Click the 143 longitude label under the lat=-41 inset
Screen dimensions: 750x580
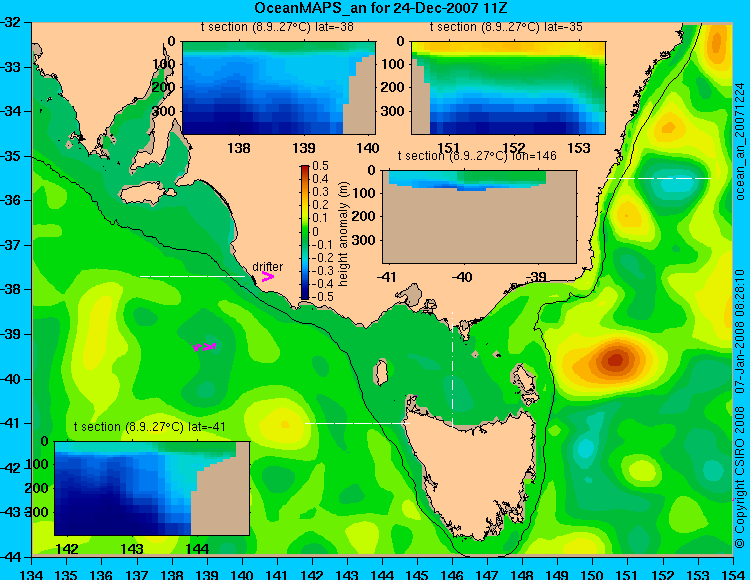pyautogui.click(x=132, y=549)
